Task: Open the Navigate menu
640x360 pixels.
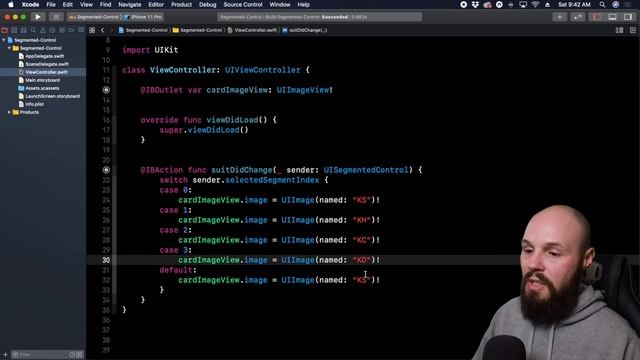Action: click(129, 4)
